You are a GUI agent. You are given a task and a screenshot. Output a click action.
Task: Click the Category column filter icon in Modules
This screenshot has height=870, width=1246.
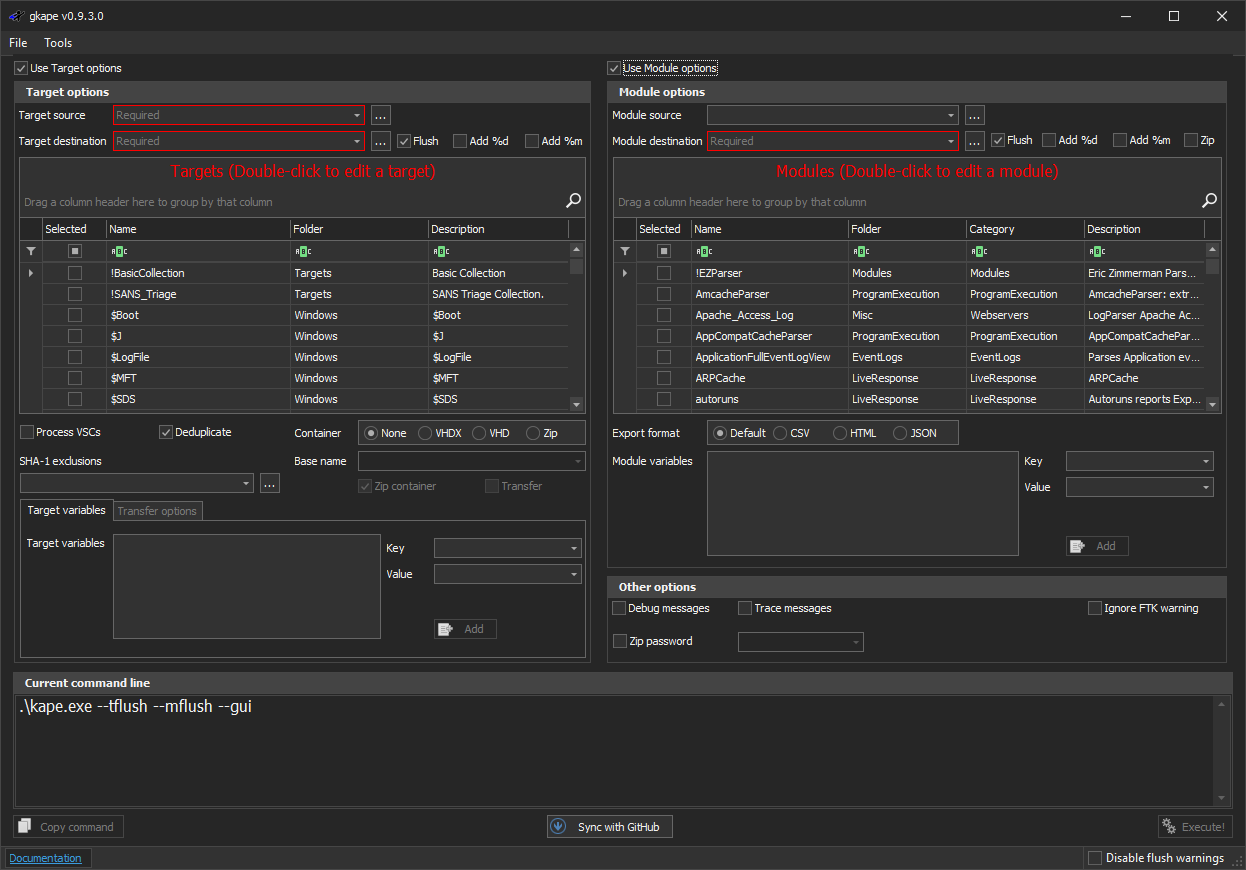point(979,251)
